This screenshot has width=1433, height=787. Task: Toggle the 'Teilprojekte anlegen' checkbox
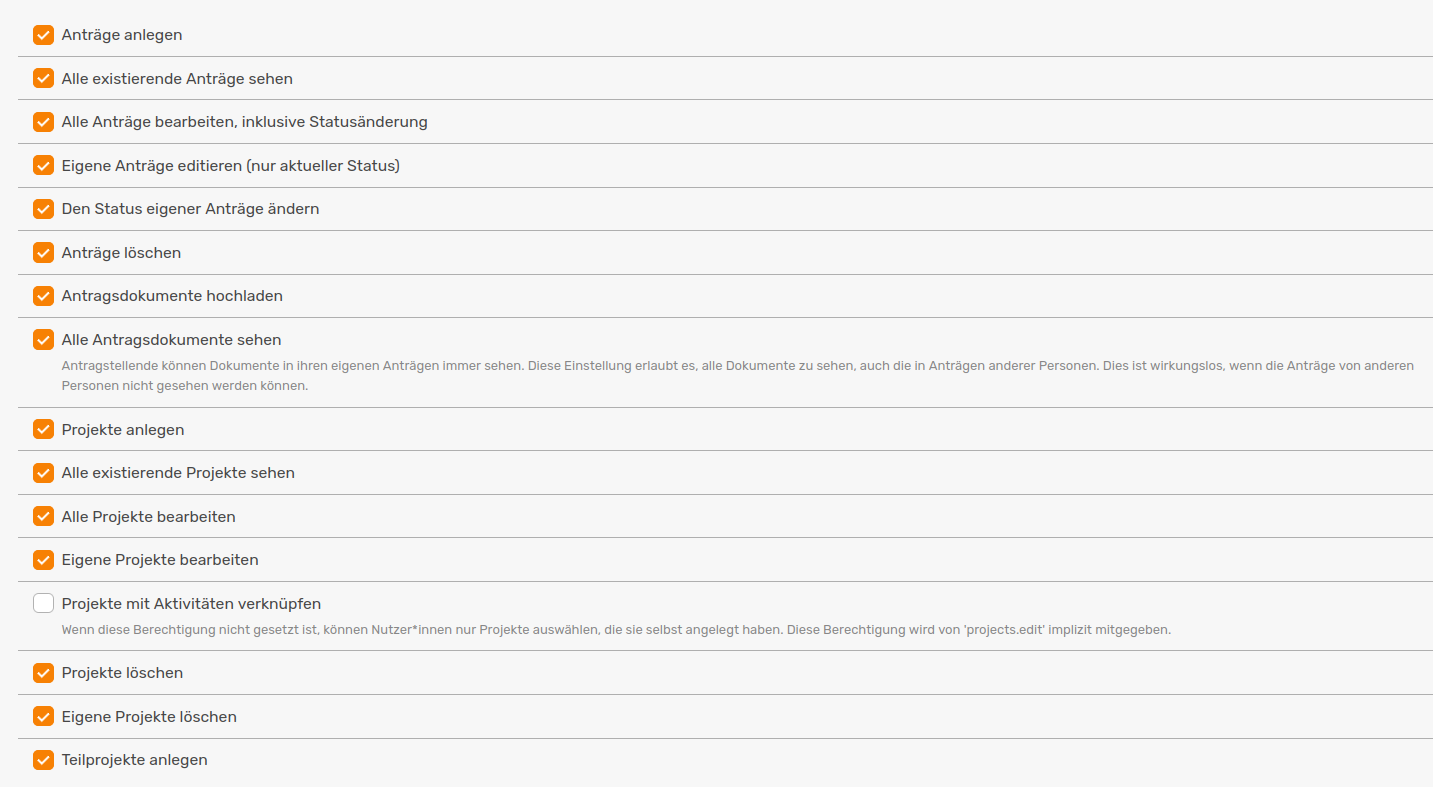[43, 760]
